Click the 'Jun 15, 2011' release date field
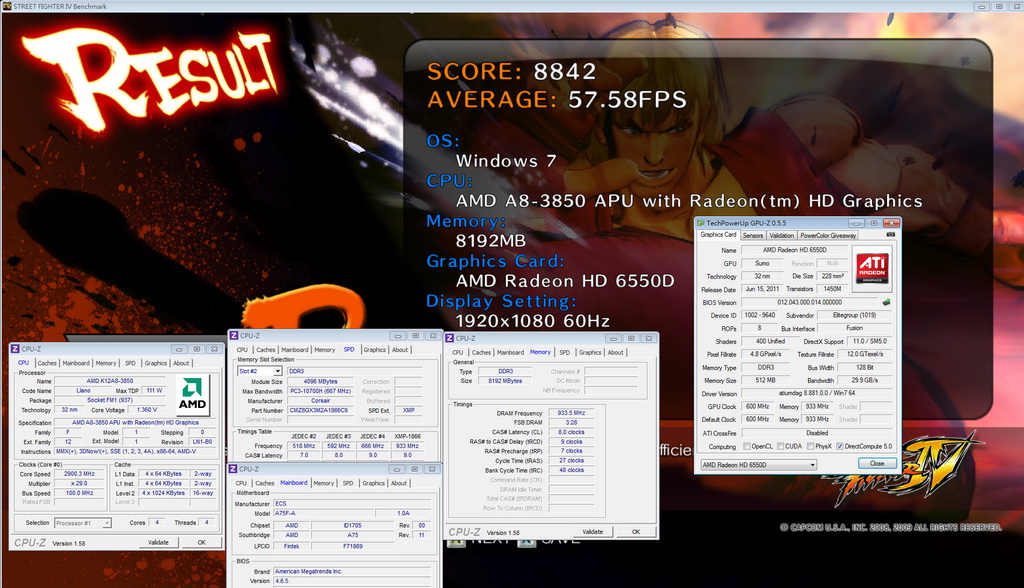This screenshot has height=588, width=1024. 762,289
